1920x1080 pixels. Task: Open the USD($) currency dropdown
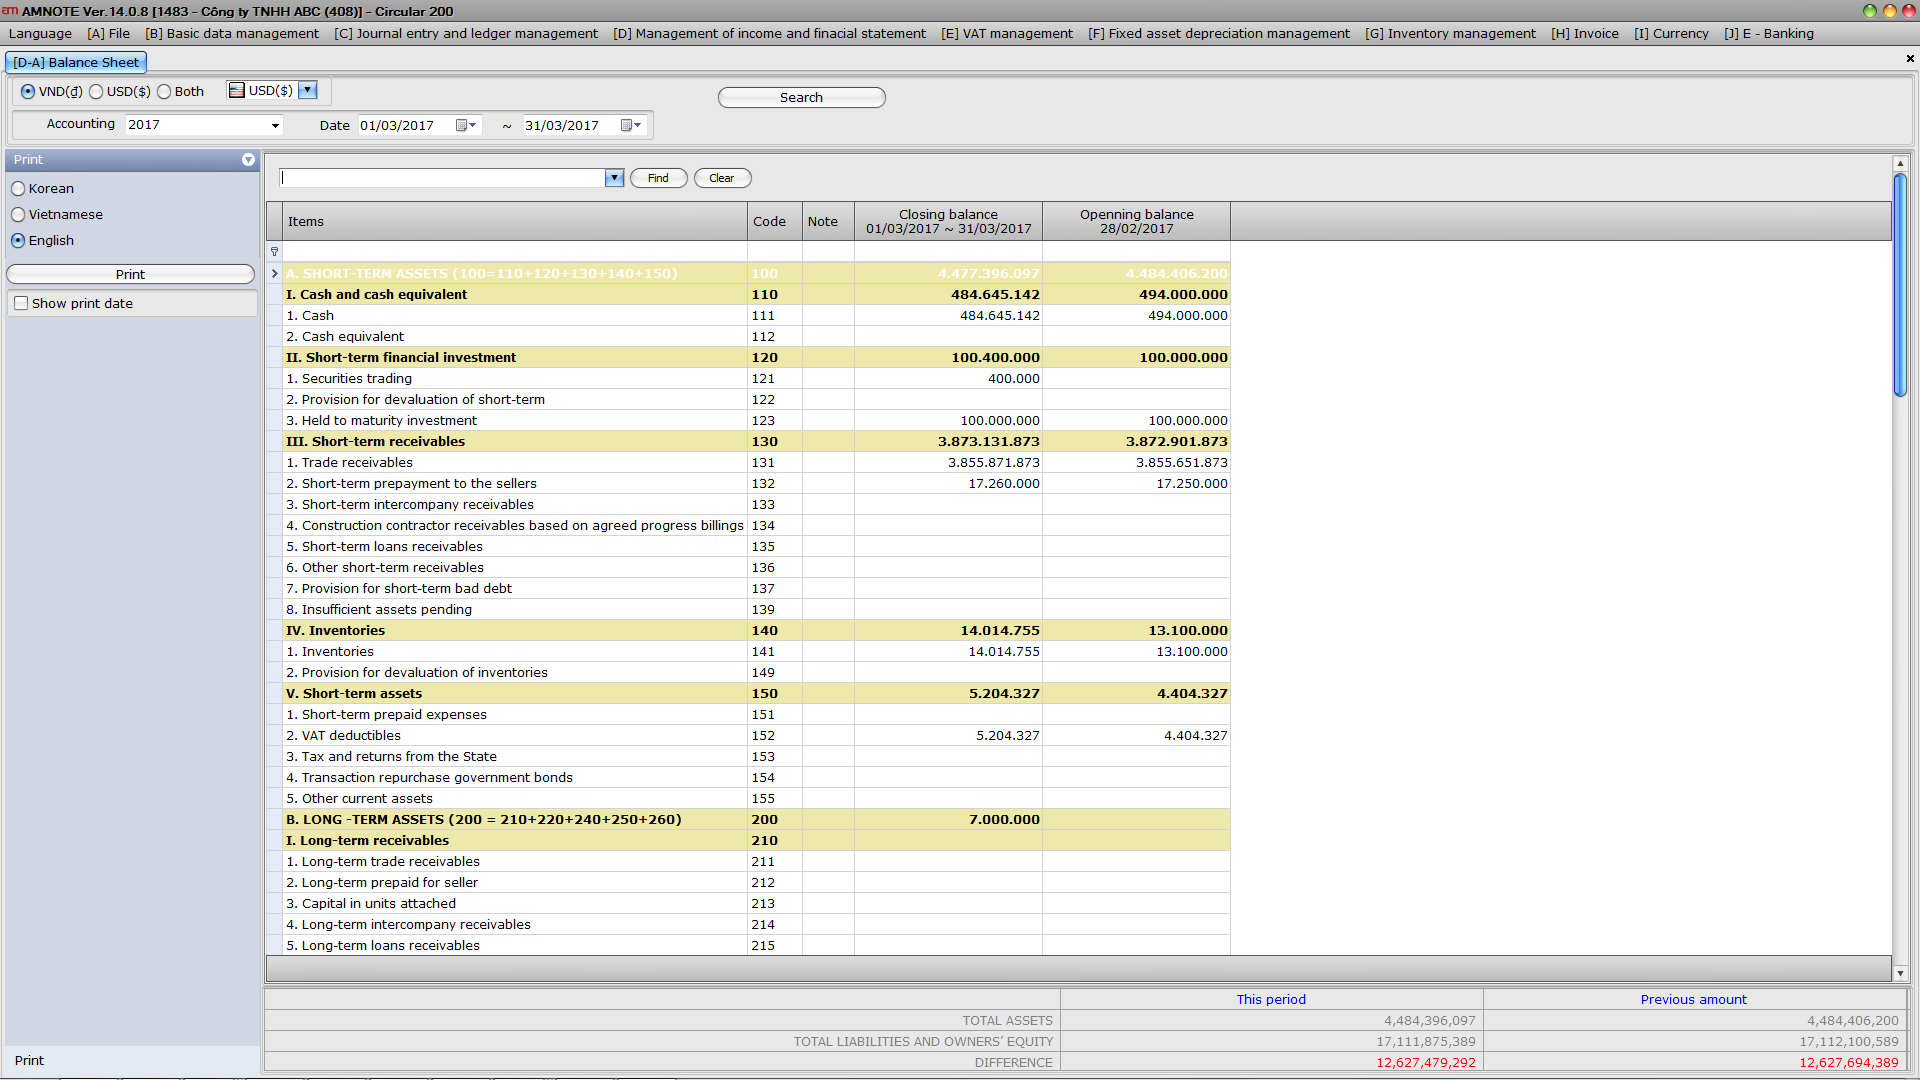tap(309, 90)
